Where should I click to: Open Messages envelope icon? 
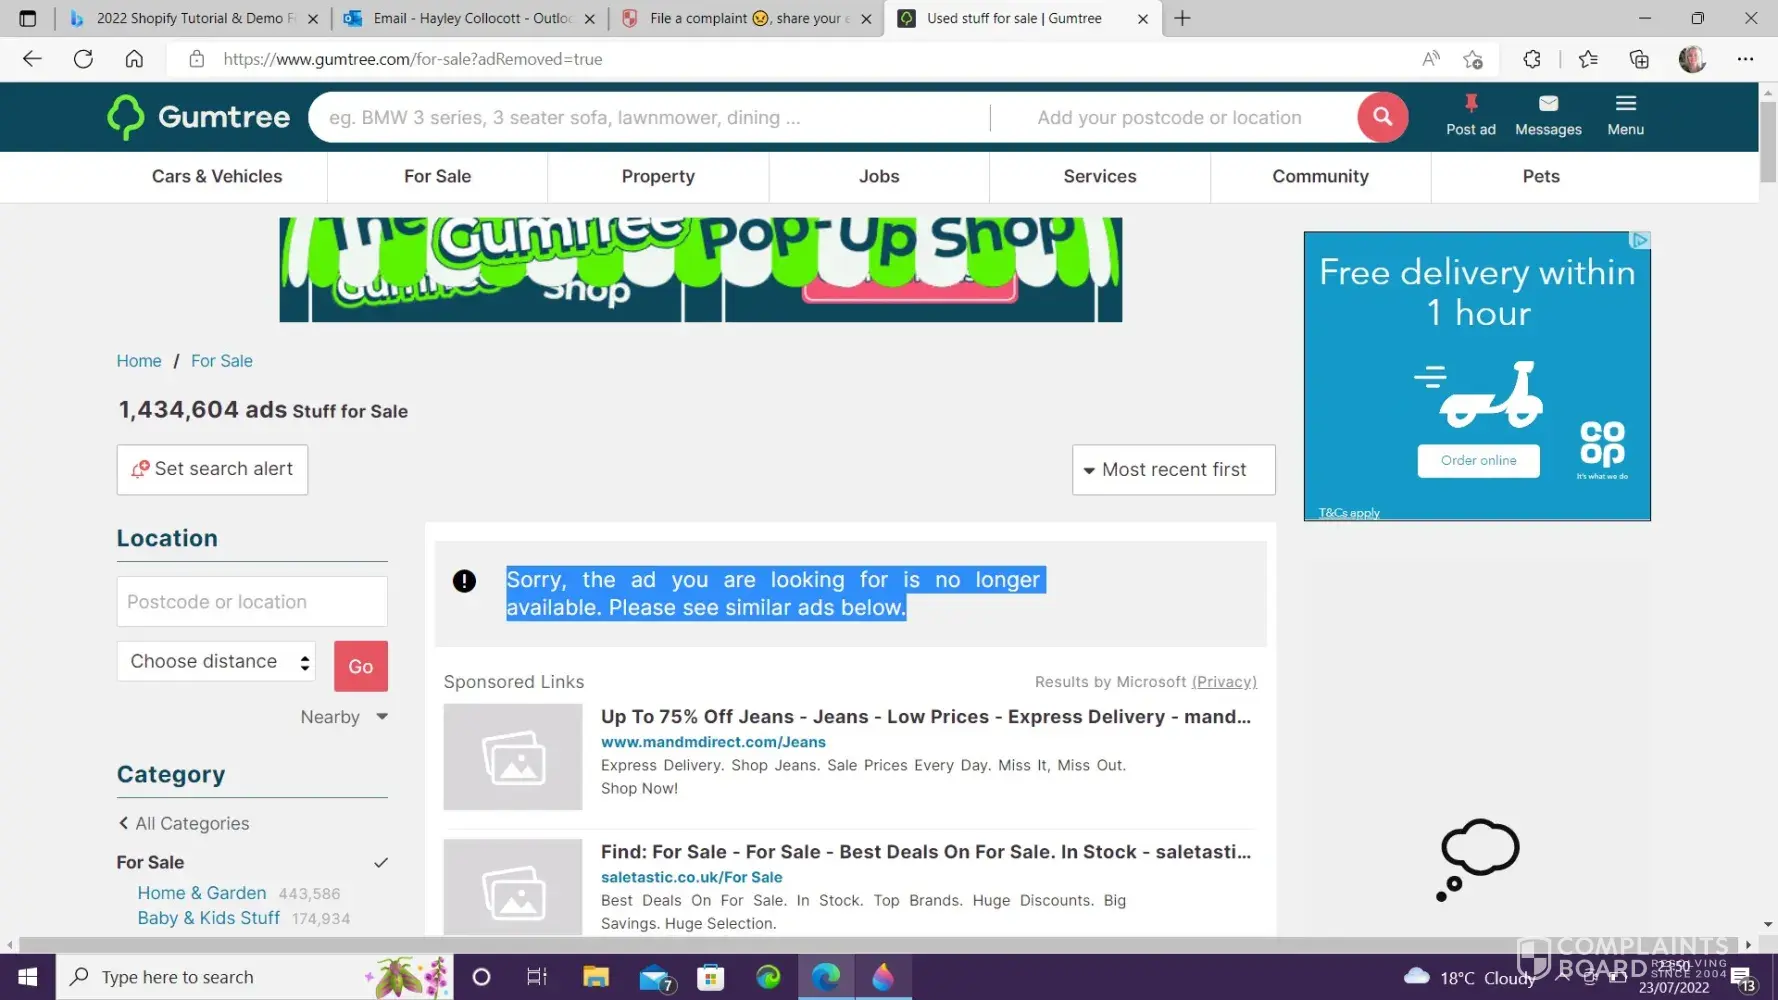click(1547, 104)
